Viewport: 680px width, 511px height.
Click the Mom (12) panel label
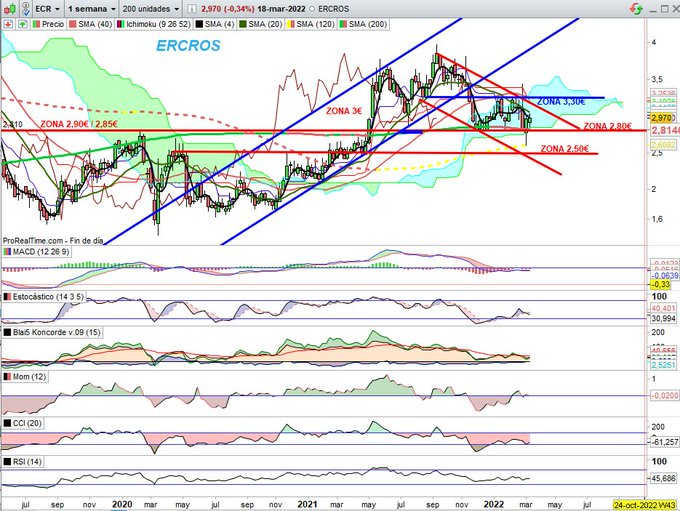click(x=29, y=377)
